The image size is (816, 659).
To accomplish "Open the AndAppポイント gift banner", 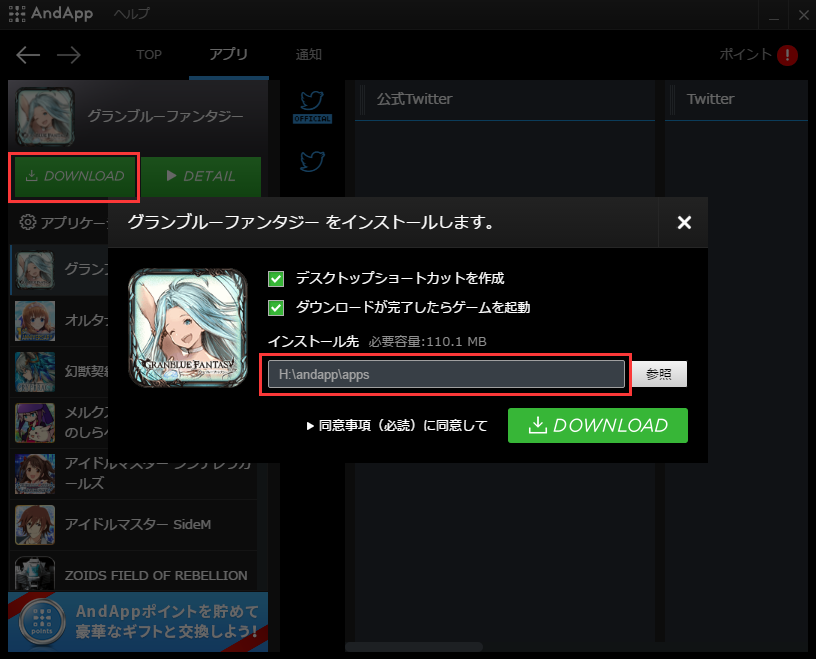I will click(138, 622).
